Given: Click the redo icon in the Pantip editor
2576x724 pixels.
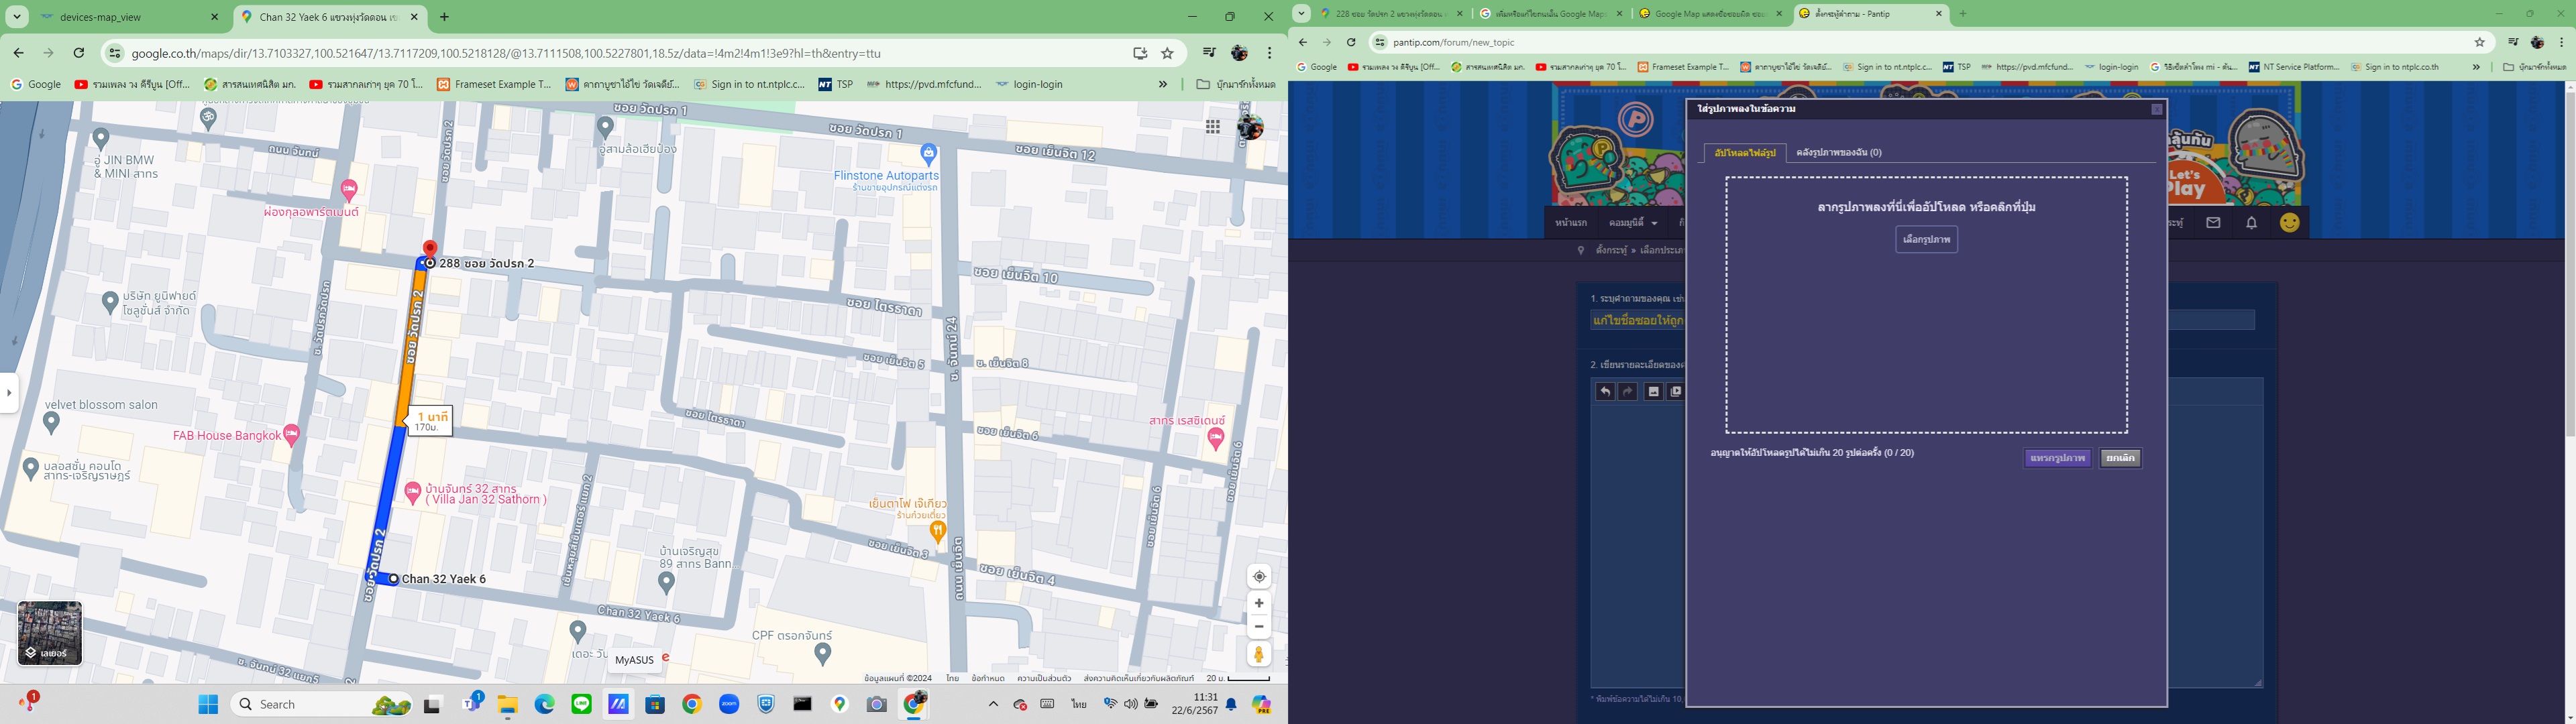Looking at the screenshot, I should (1628, 392).
